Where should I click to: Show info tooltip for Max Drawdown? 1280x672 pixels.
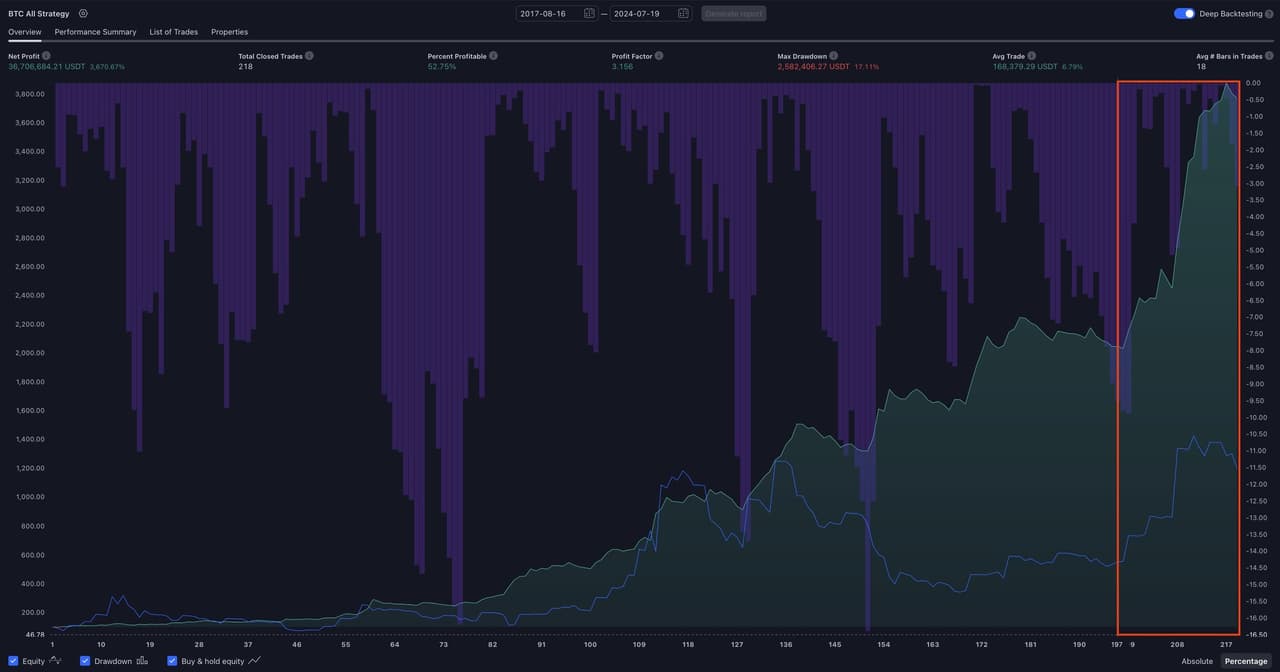click(x=833, y=56)
